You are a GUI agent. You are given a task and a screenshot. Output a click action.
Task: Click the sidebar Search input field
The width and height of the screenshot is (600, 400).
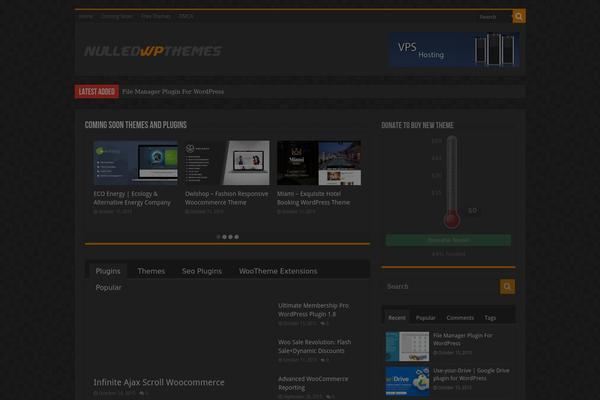[440, 287]
